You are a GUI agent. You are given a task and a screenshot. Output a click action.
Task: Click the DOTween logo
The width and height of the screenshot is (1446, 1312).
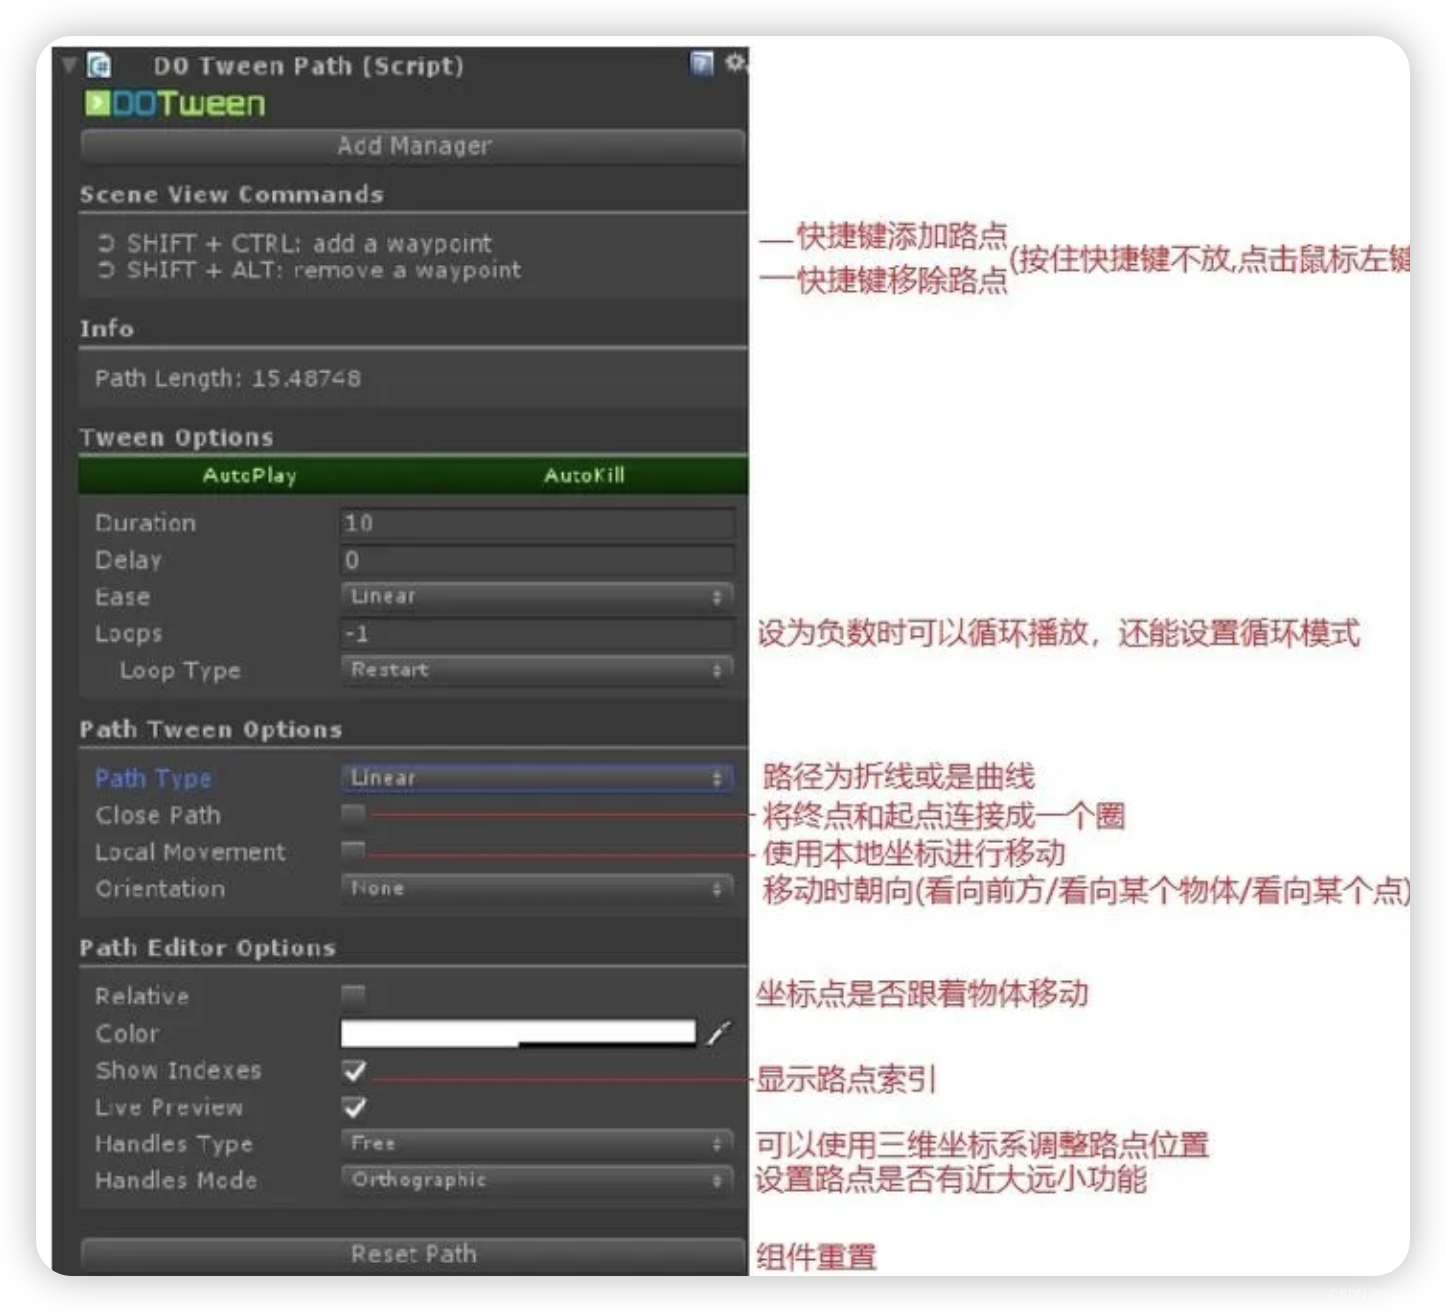175,103
